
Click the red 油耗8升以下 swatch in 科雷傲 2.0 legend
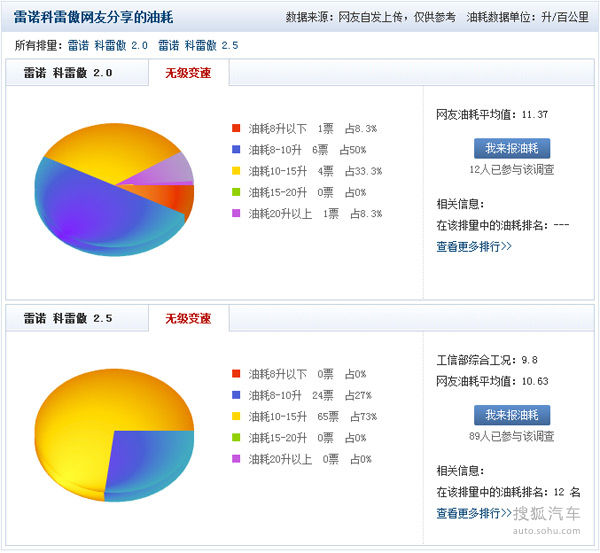pos(236,128)
